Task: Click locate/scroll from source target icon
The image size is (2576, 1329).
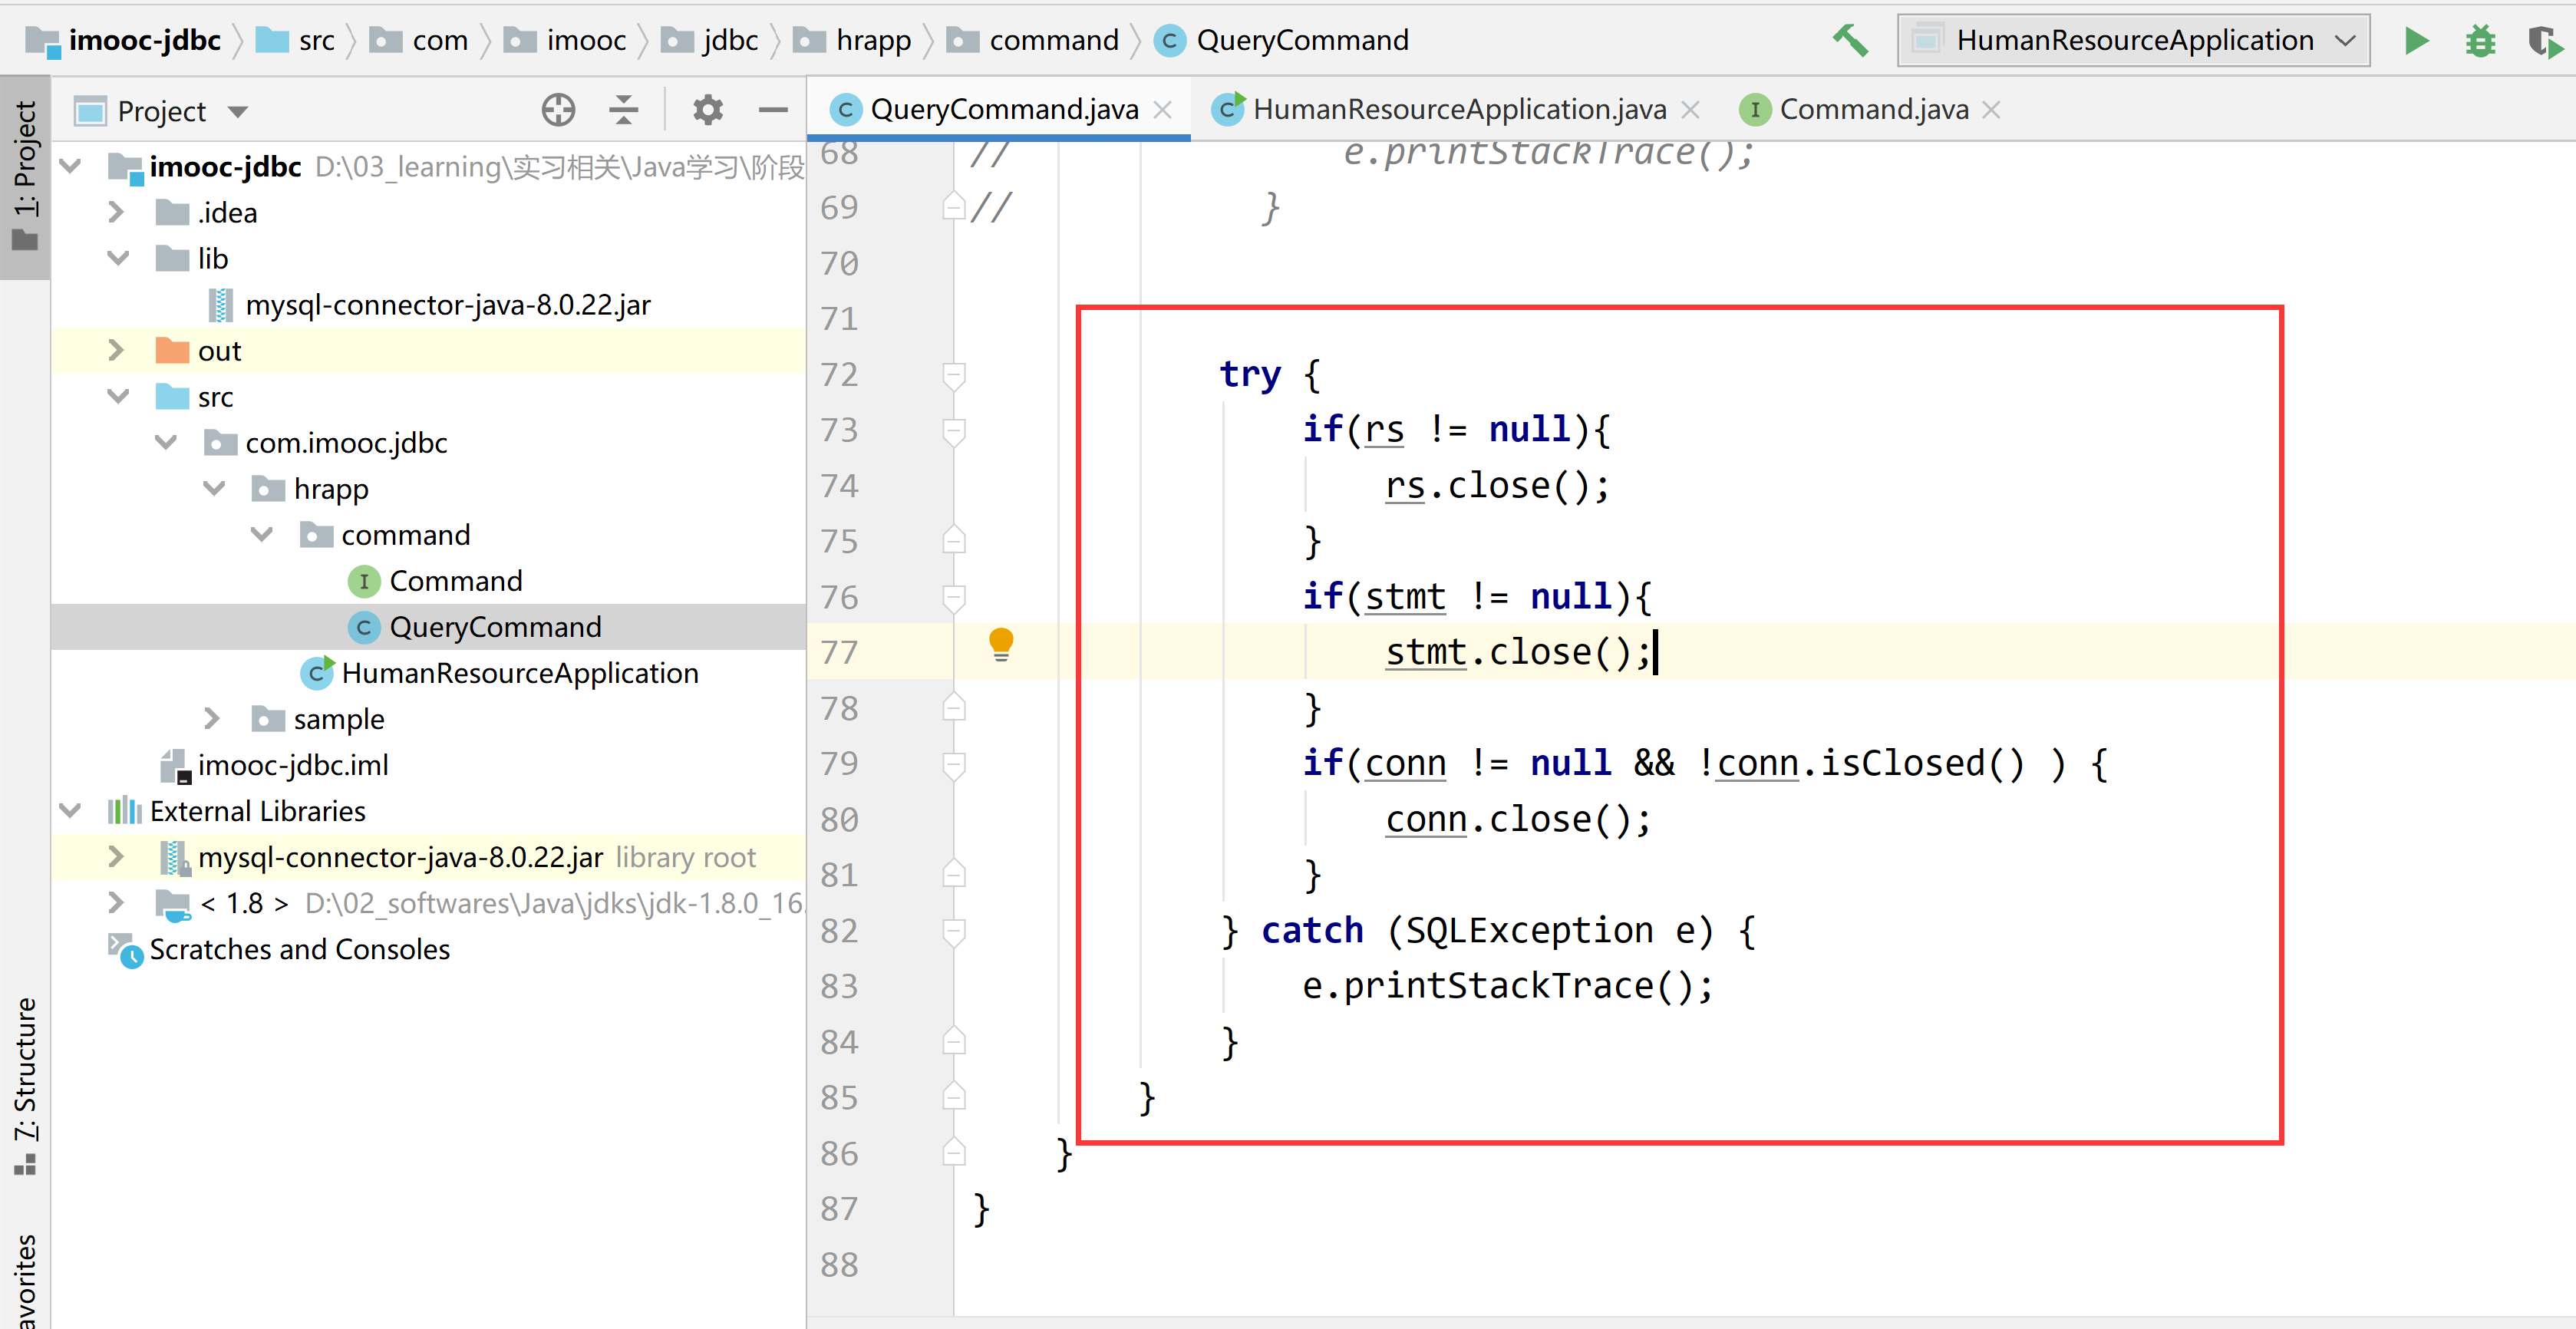Action: pyautogui.click(x=558, y=110)
